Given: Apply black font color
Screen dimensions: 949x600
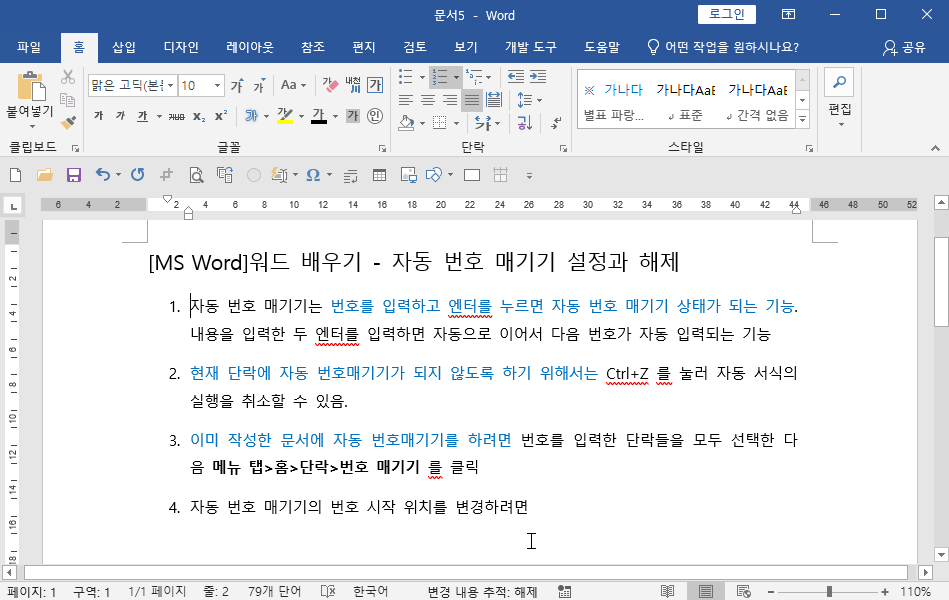Looking at the screenshot, I should [319, 116].
